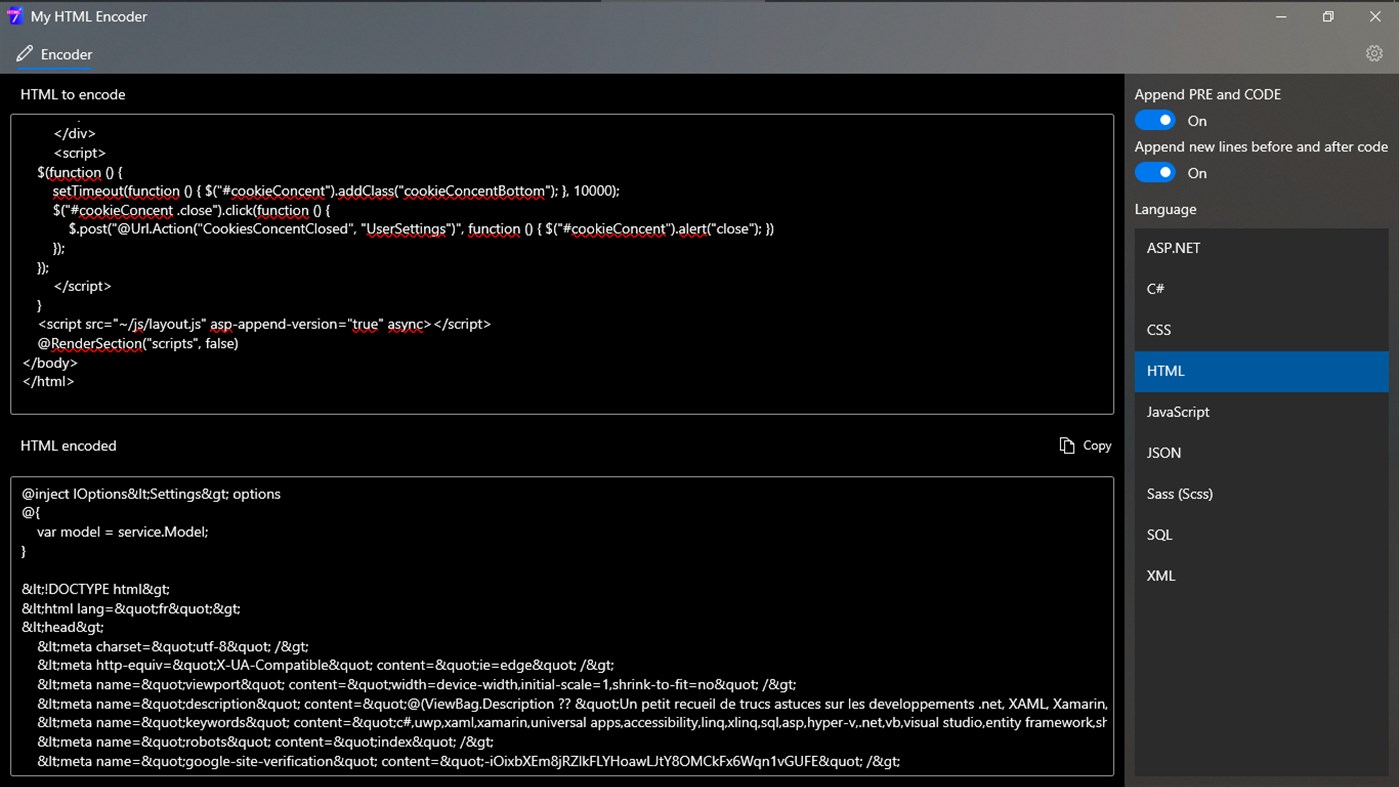This screenshot has width=1399, height=787.
Task: Click the My HTML Encoder app icon
Action: [x=15, y=16]
